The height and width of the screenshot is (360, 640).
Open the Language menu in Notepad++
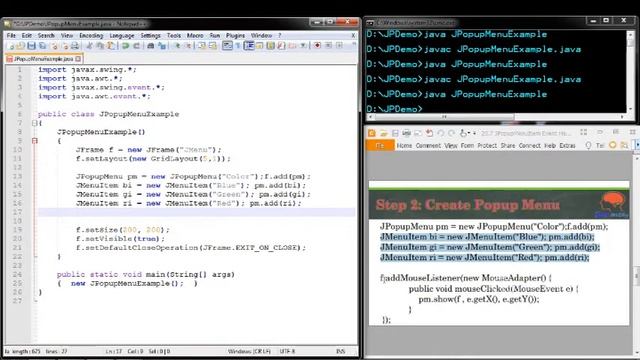point(122,36)
